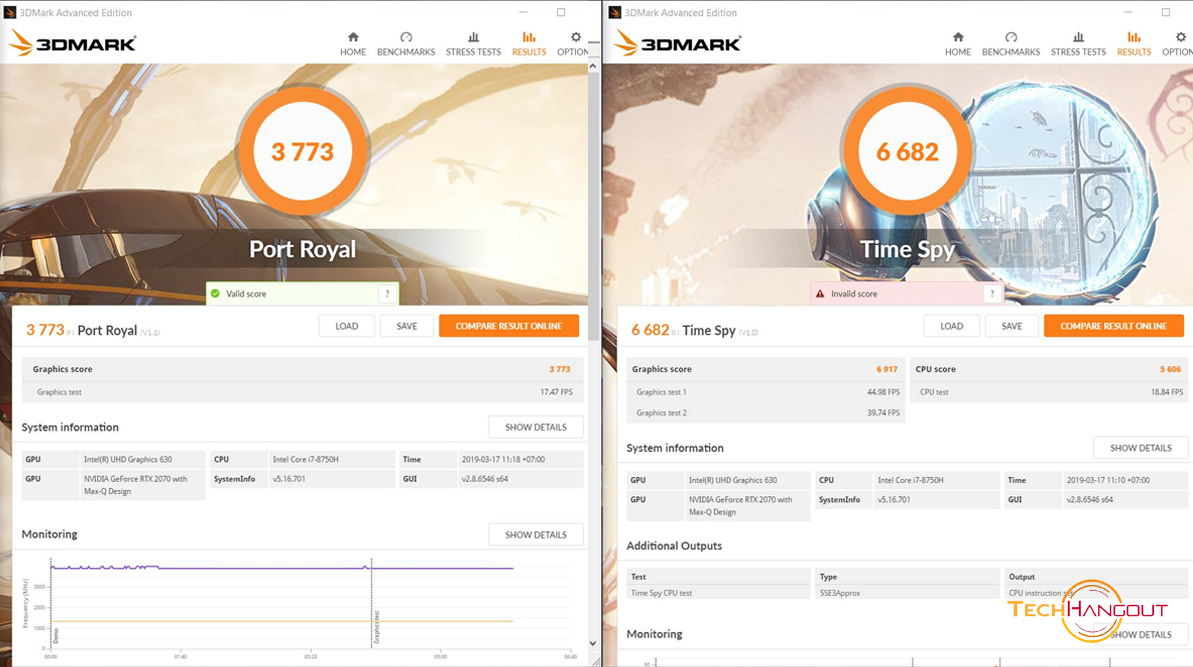
Task: Select time 2019-03-17 11:10 +07:00 value
Action: point(1108,480)
